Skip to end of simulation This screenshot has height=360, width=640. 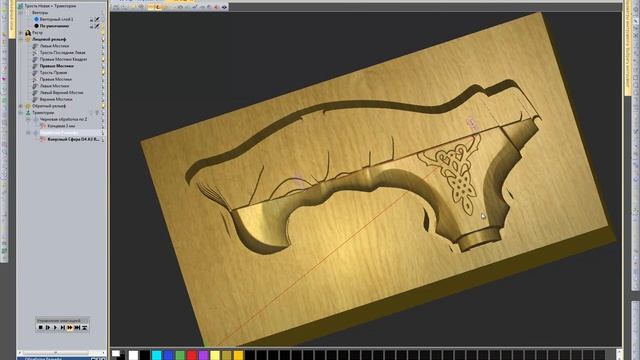pos(77,327)
